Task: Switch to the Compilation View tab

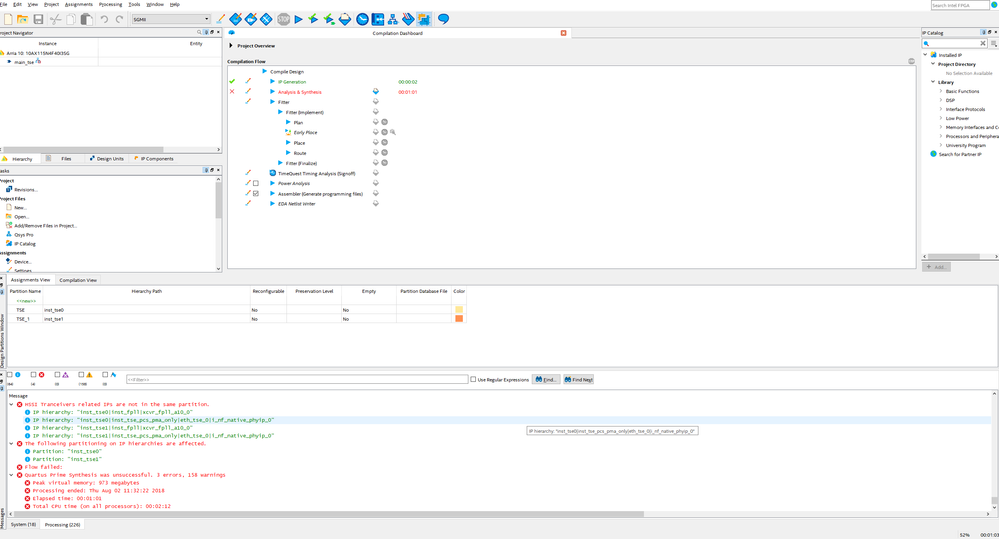Action: (x=78, y=280)
